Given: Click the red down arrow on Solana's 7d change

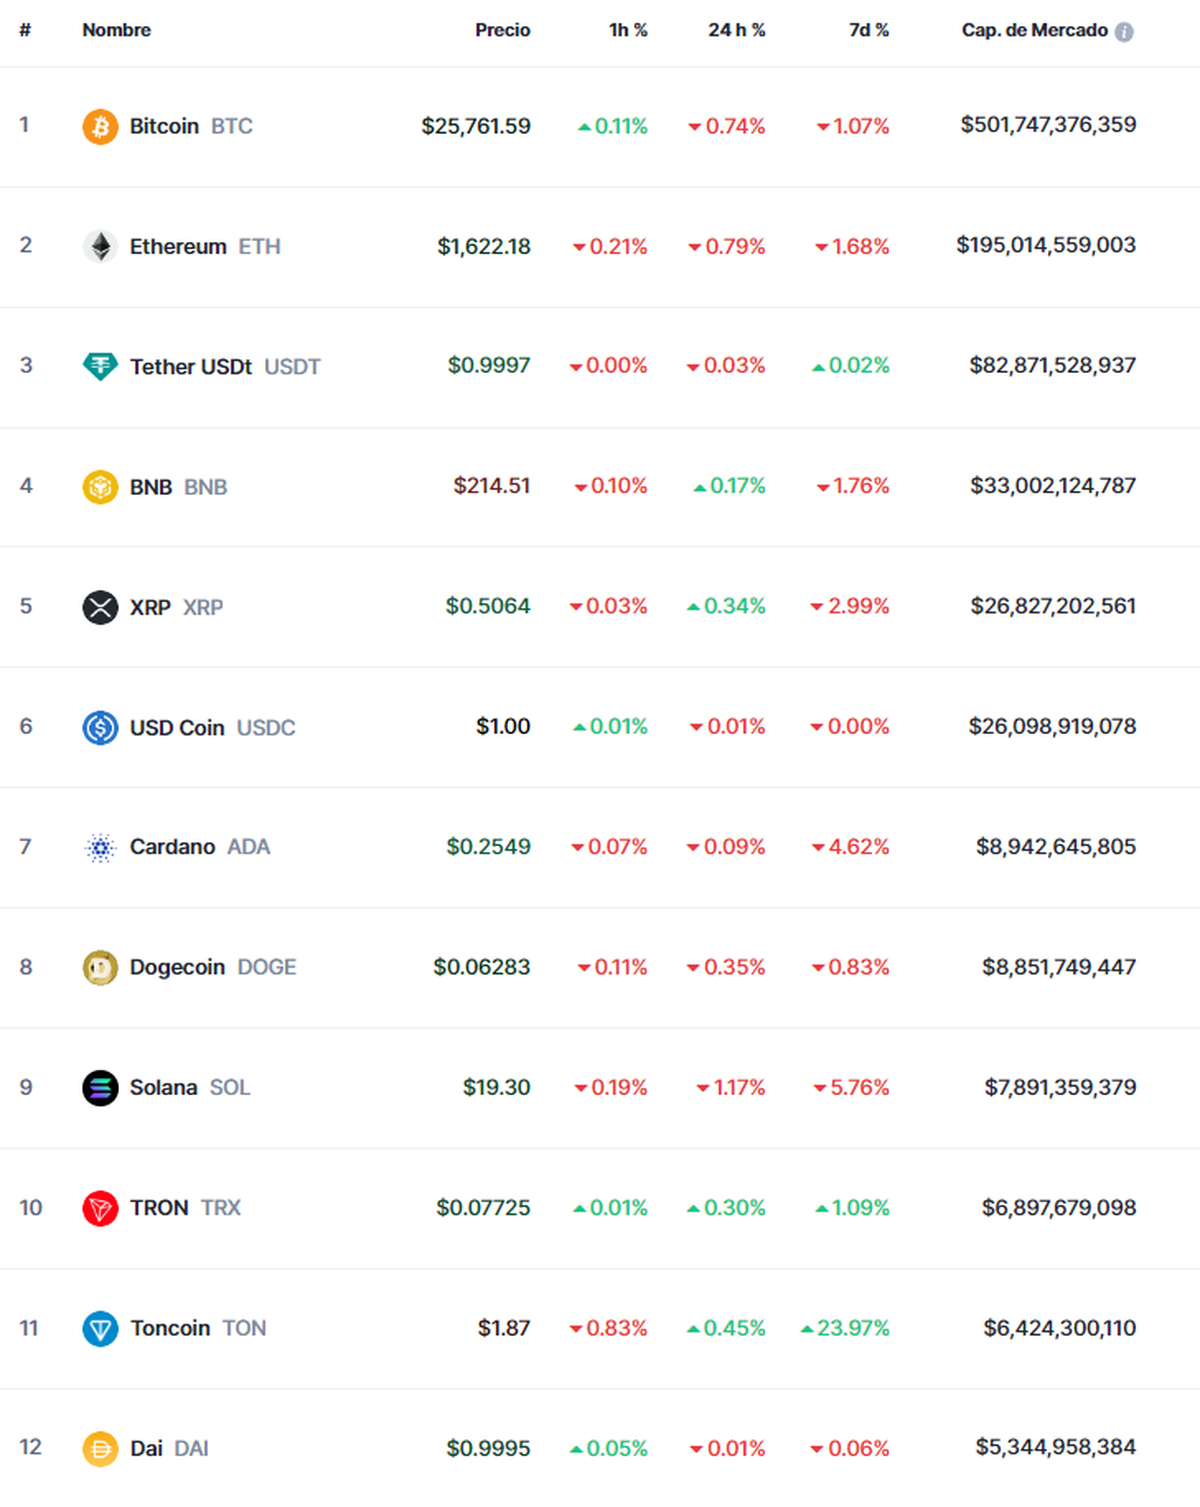Looking at the screenshot, I should (x=818, y=1087).
